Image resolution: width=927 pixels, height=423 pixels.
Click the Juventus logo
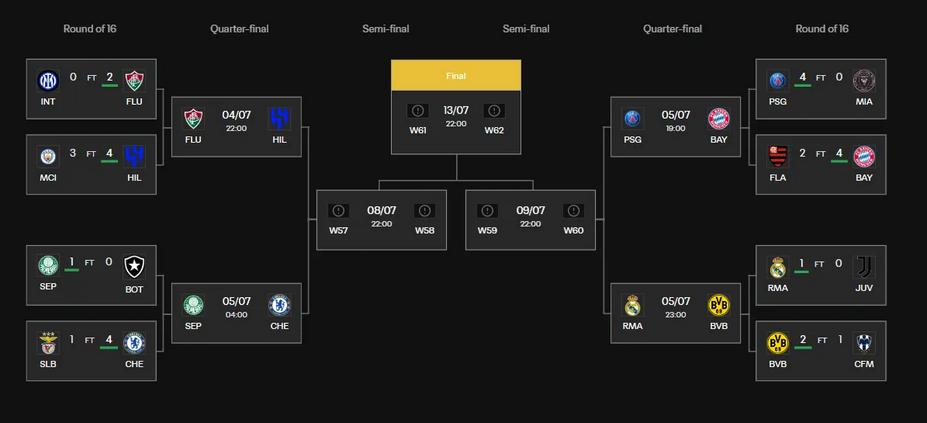[864, 267]
